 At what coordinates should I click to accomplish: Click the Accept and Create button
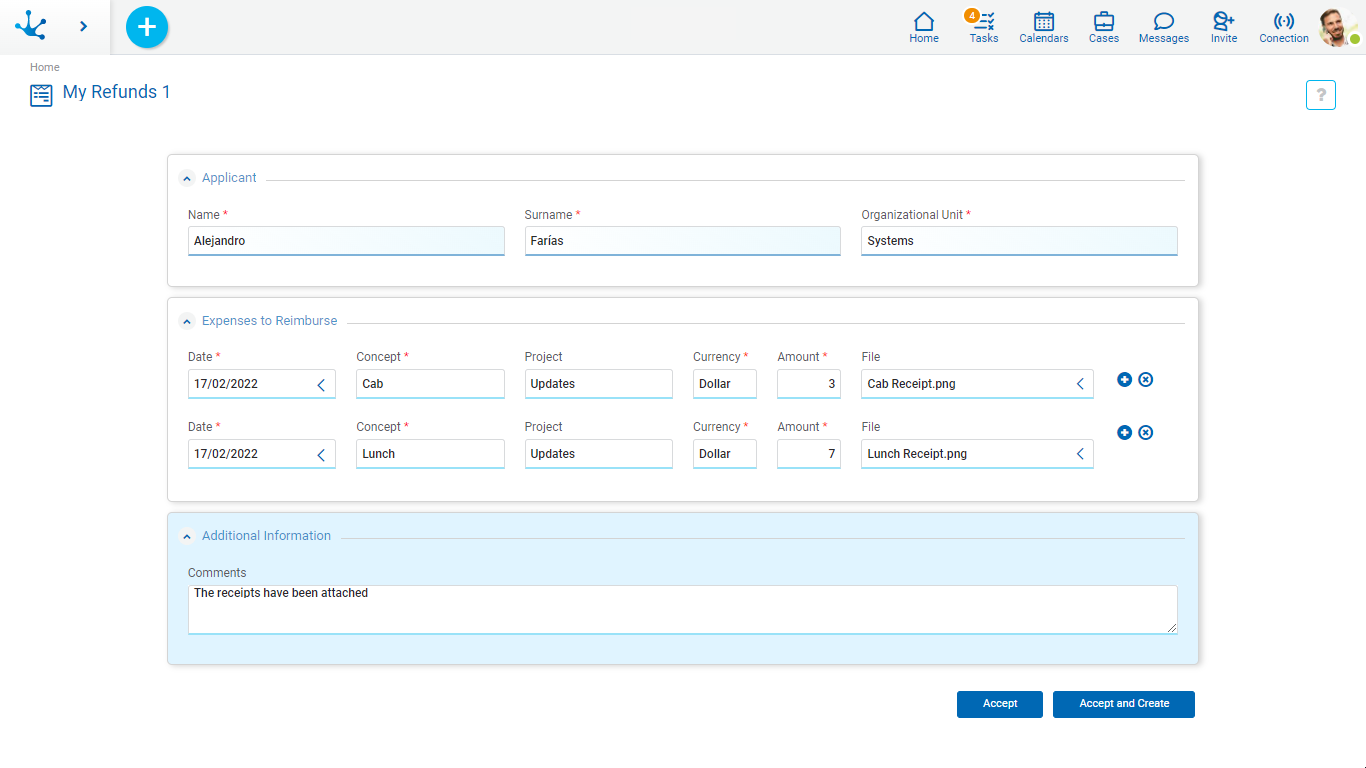point(1123,704)
